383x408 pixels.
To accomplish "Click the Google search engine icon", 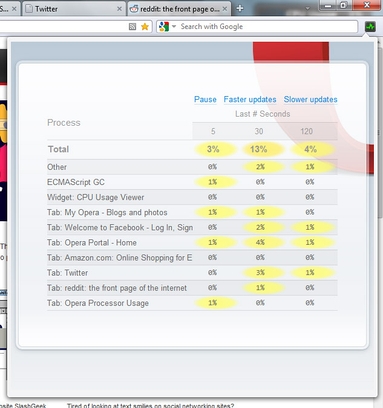I will click(164, 26).
